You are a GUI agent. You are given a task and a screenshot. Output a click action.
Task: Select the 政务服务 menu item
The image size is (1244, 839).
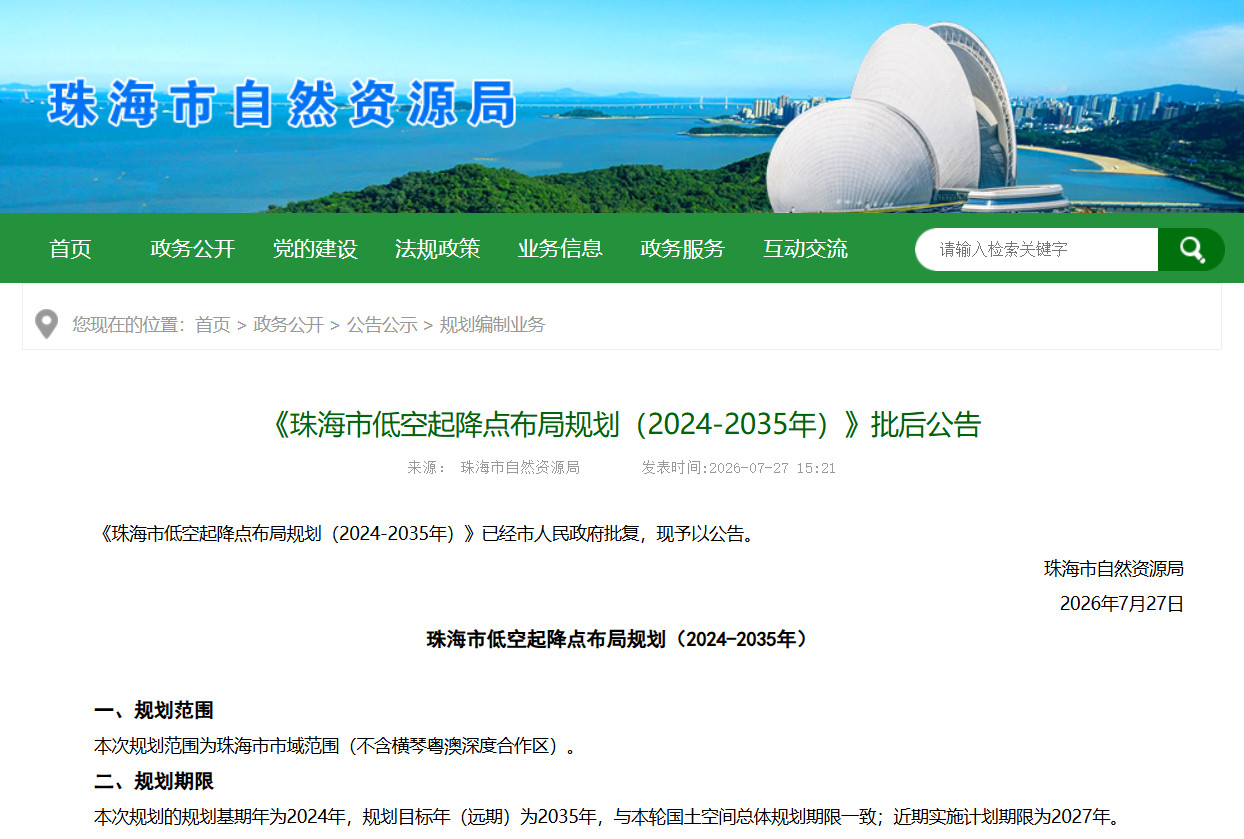coord(683,249)
